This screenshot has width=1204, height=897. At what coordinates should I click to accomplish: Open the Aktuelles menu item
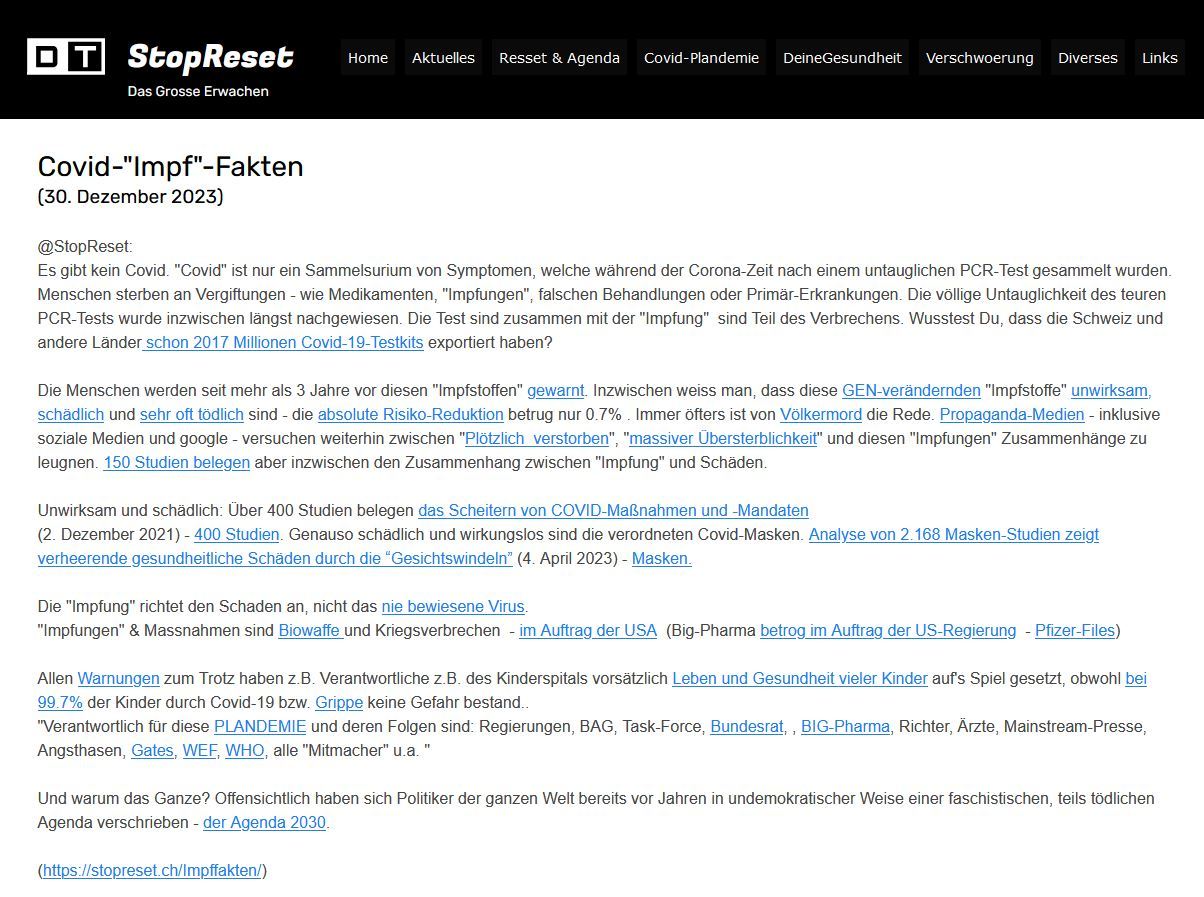coord(443,58)
